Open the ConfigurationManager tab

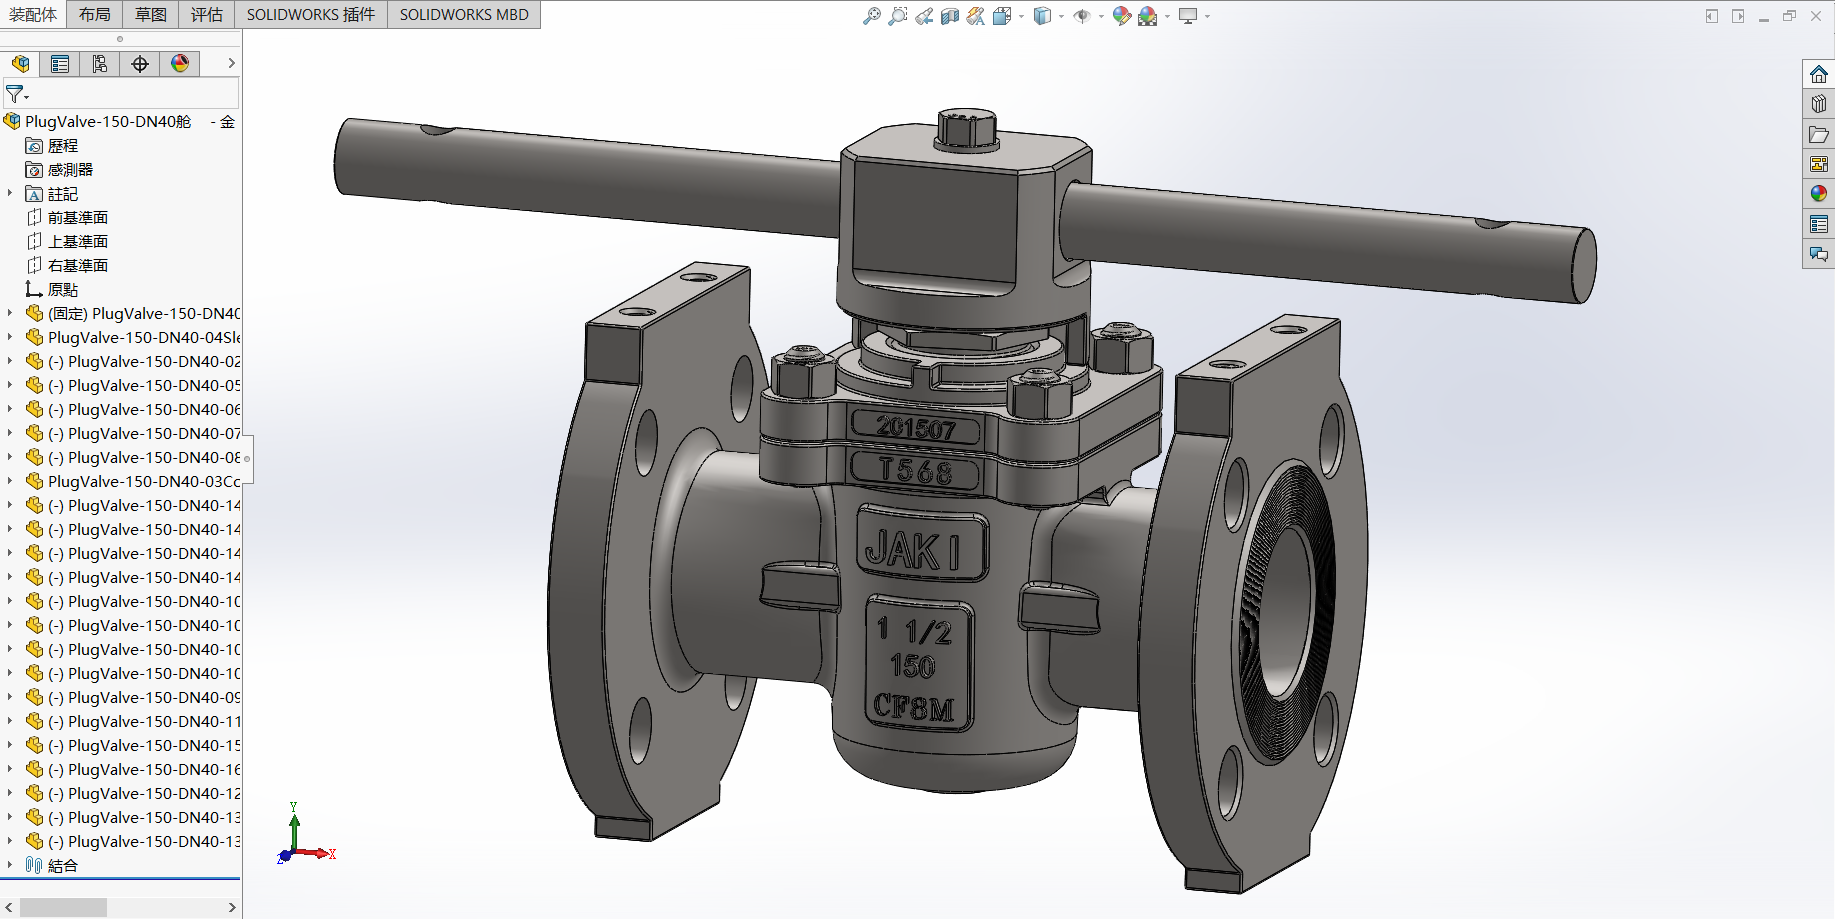[x=100, y=64]
